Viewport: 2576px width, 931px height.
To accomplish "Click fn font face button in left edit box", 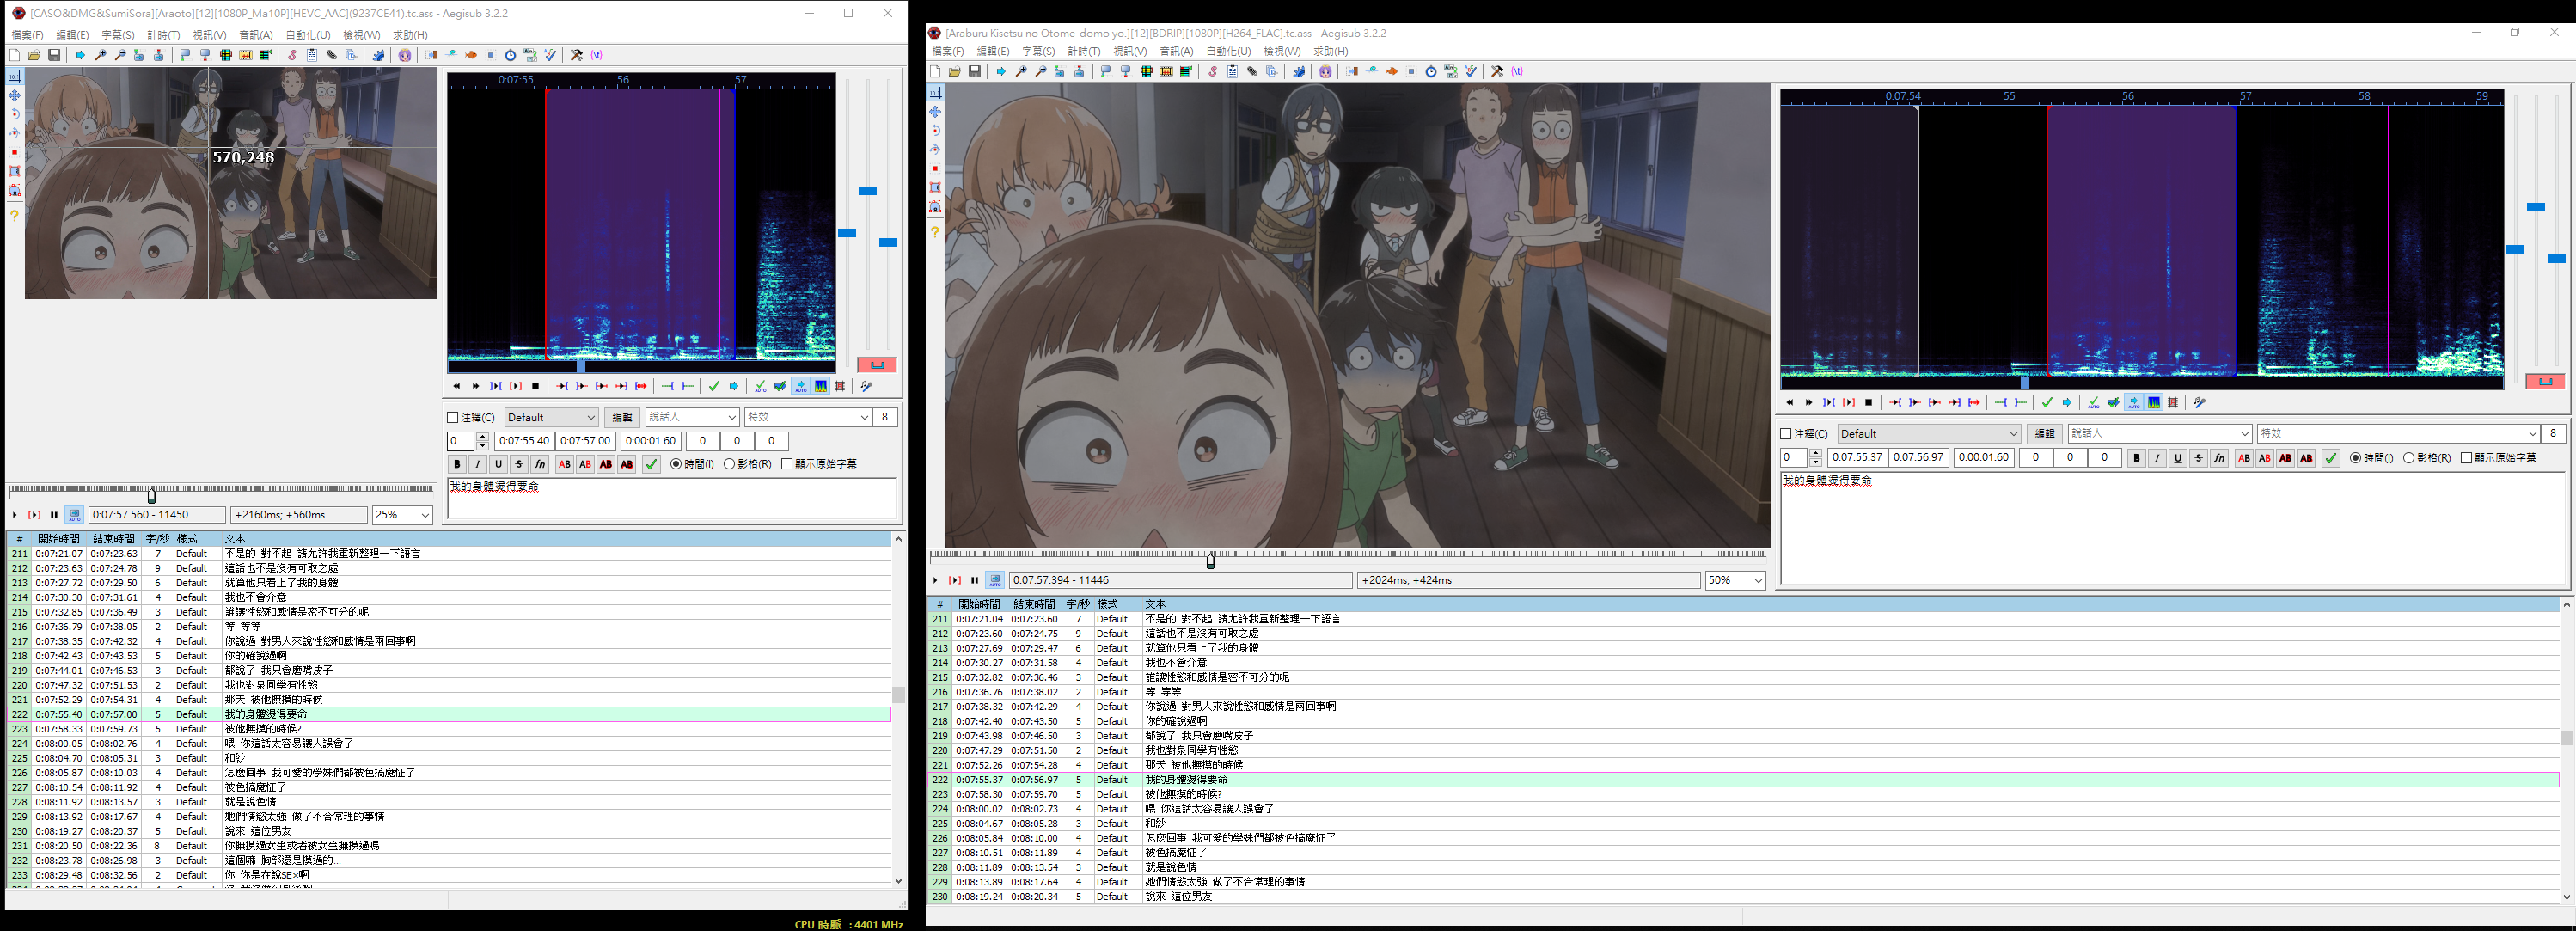I will [x=540, y=464].
